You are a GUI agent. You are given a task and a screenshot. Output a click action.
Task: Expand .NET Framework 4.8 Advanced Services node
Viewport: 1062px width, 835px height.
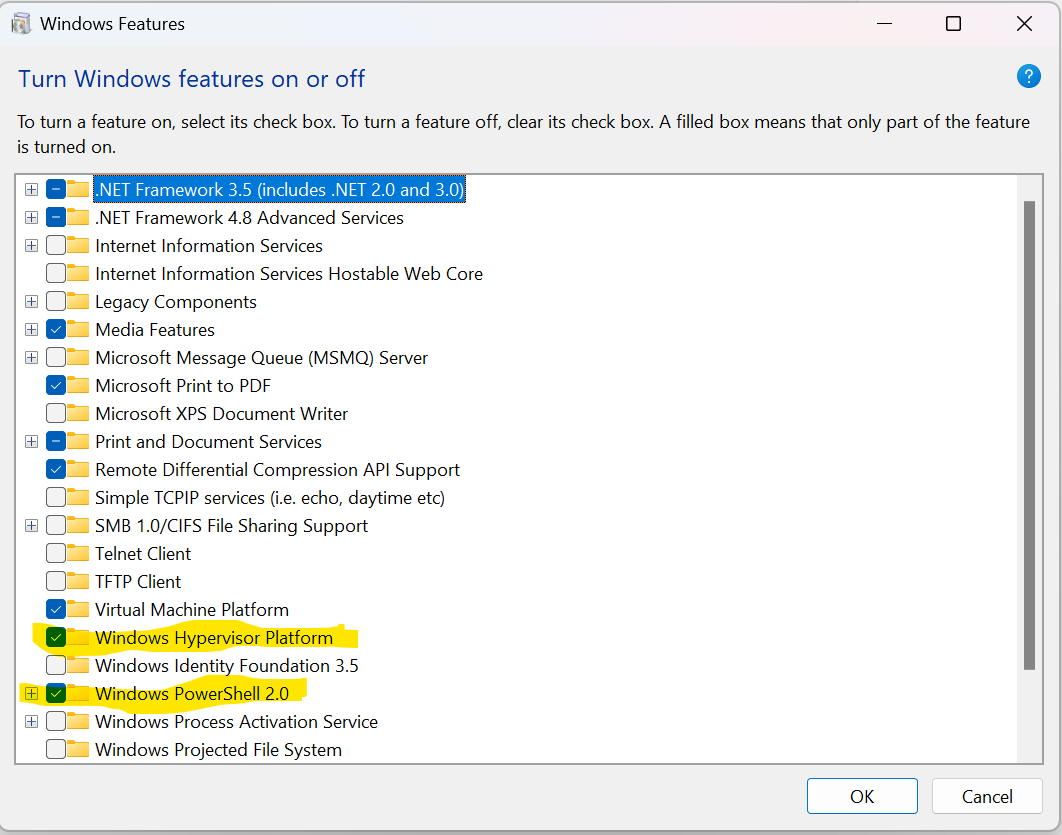(x=31, y=217)
